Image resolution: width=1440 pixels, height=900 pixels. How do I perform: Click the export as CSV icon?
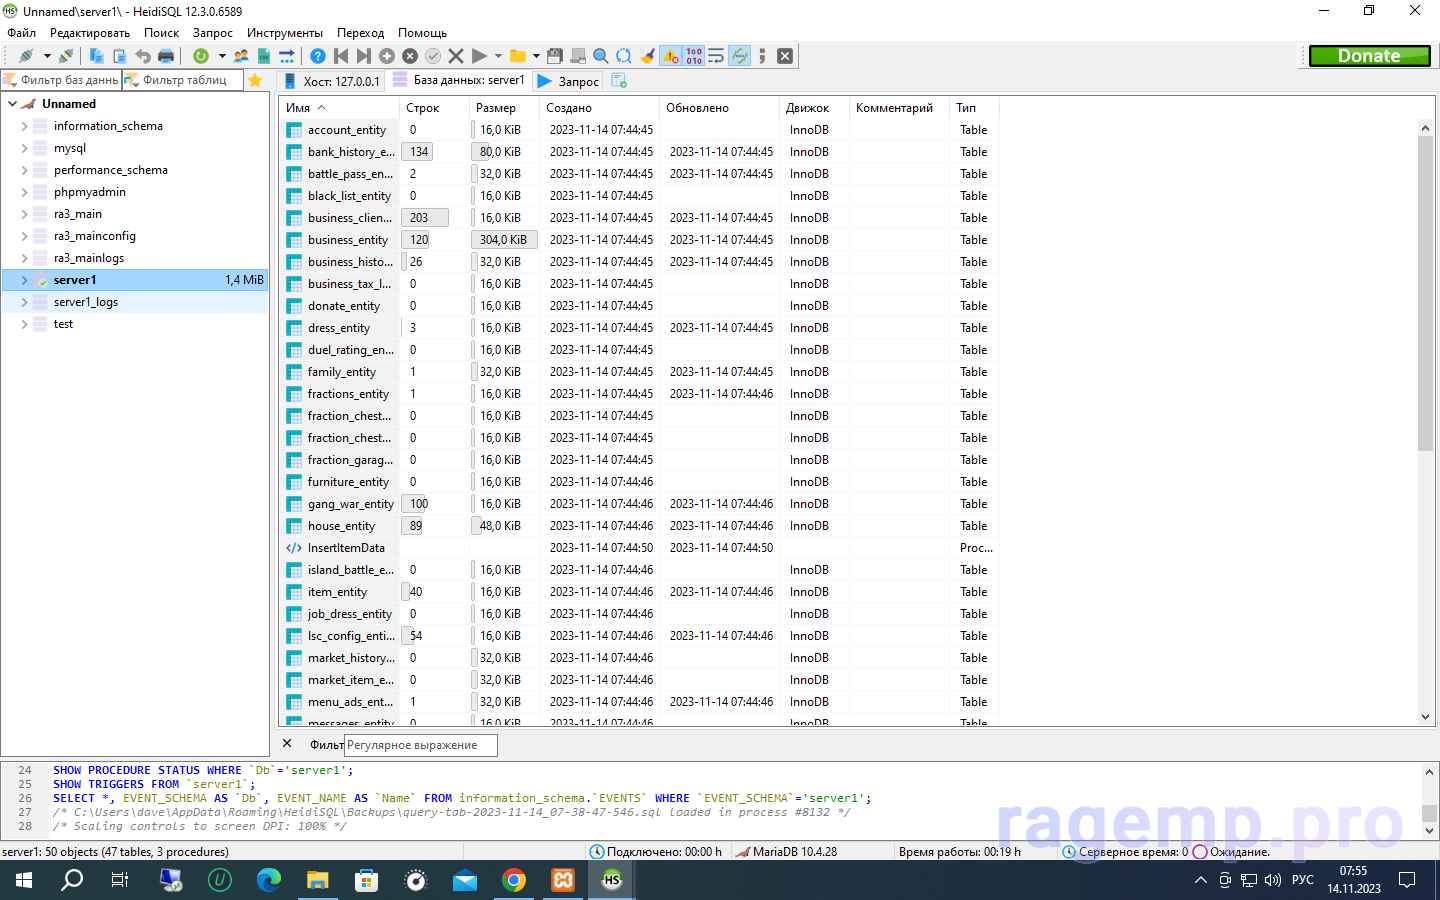264,56
